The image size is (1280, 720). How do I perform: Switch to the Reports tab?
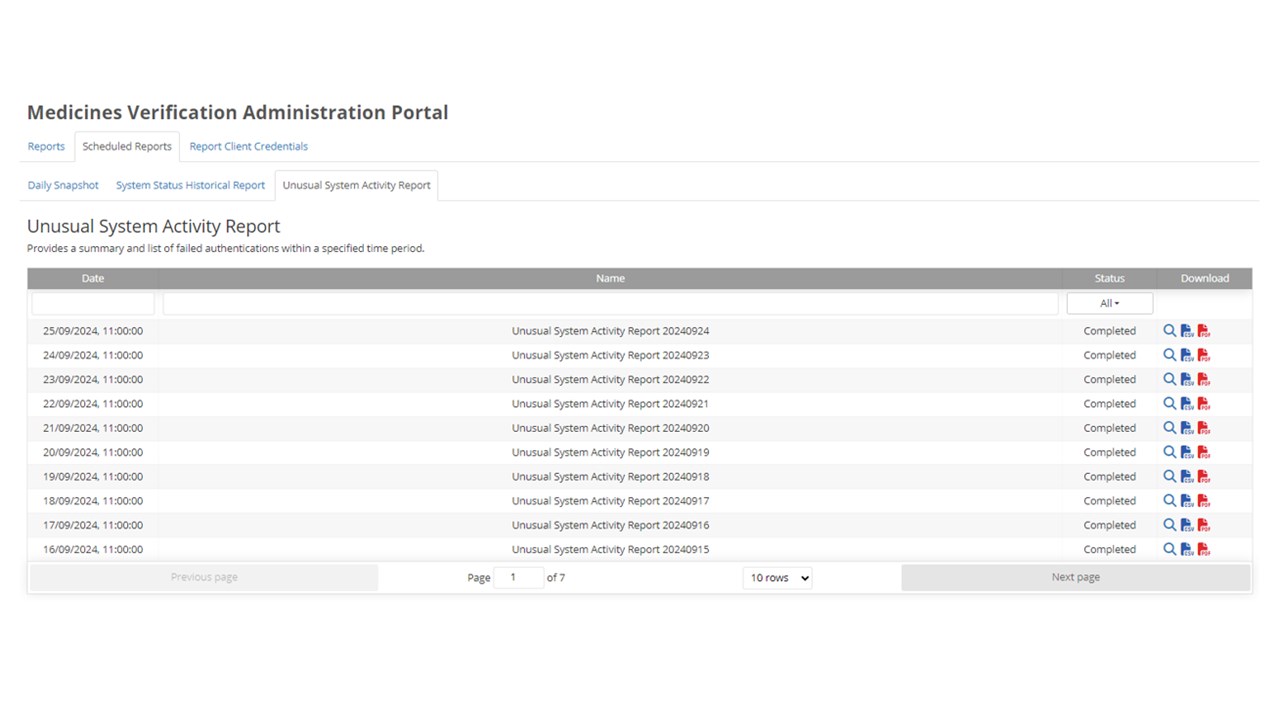click(46, 146)
